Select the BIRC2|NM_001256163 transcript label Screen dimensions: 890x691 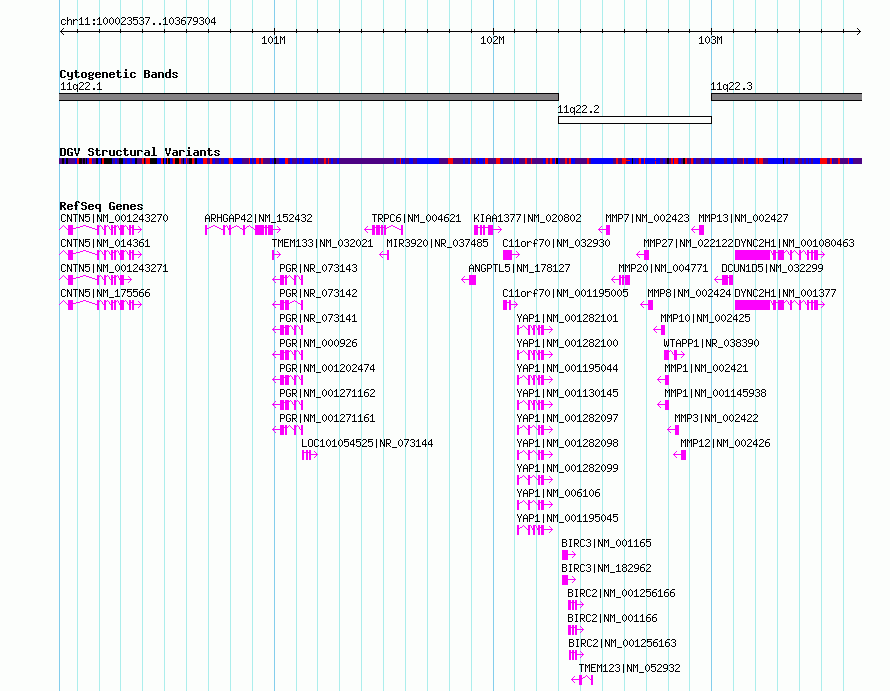623,643
